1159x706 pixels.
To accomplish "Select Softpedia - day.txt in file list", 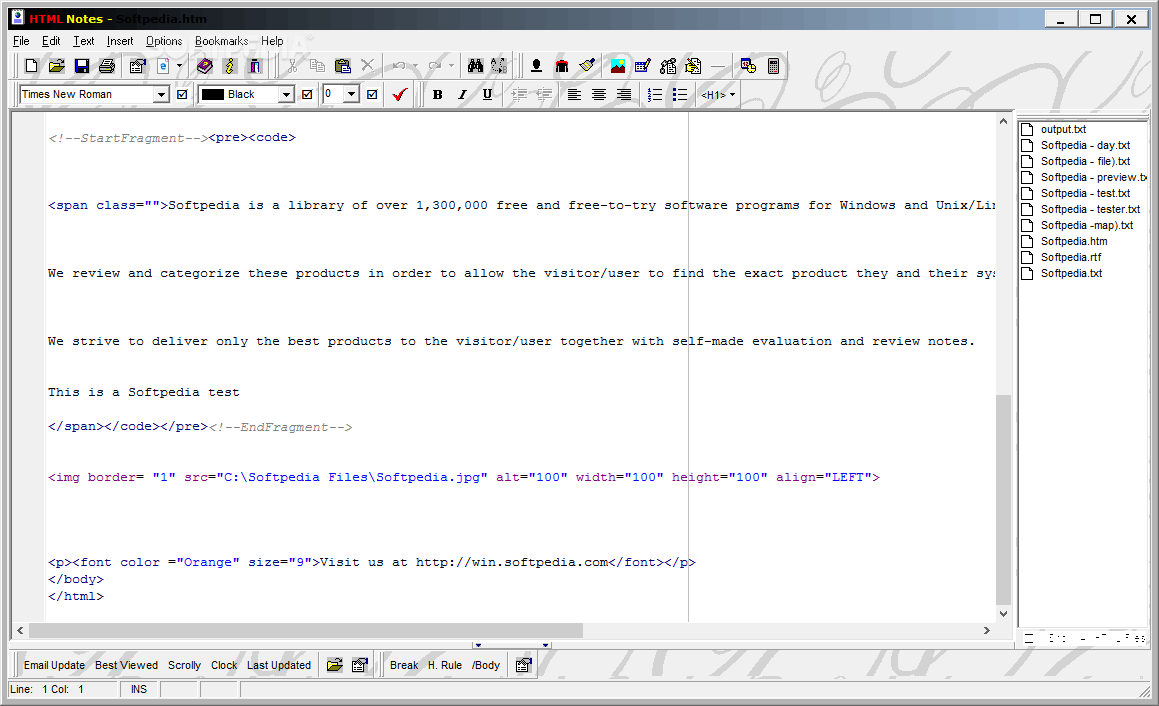I will tap(1085, 146).
